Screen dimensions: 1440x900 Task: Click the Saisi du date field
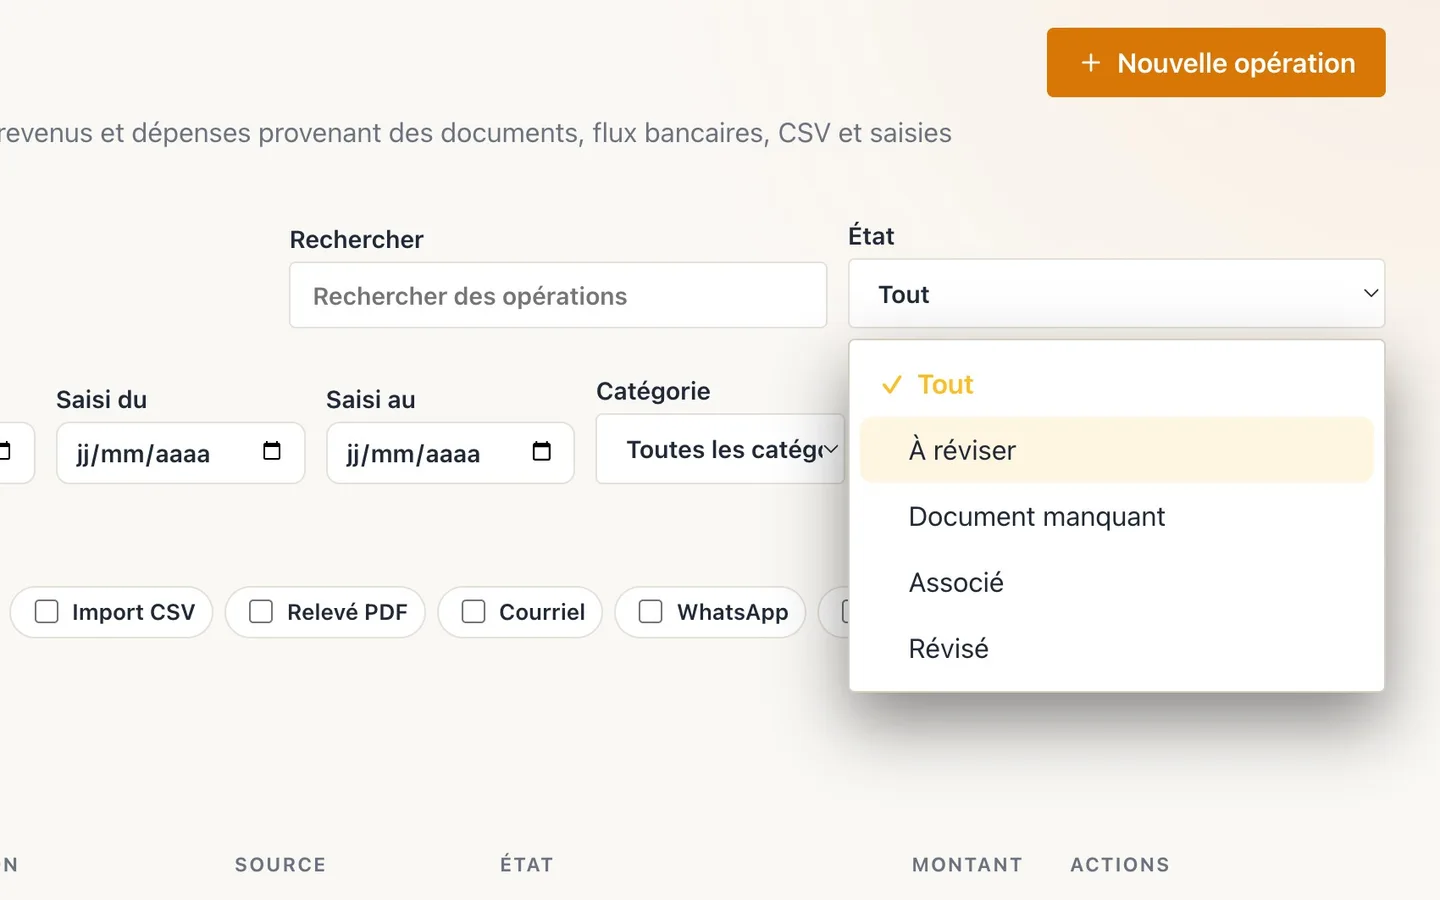pyautogui.click(x=181, y=453)
